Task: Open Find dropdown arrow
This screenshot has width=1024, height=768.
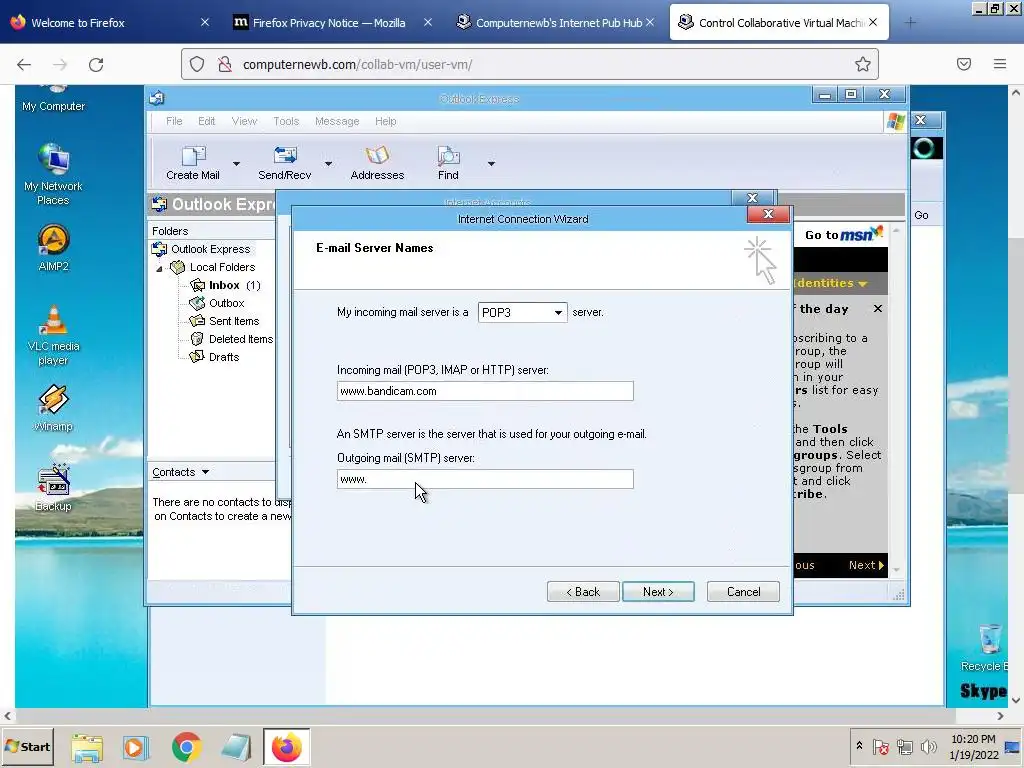Action: pos(491,163)
